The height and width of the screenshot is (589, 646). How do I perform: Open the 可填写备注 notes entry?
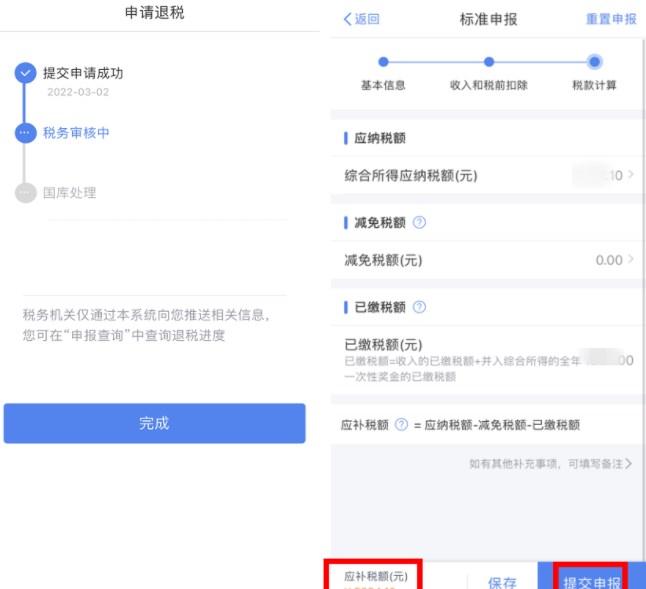coord(550,464)
